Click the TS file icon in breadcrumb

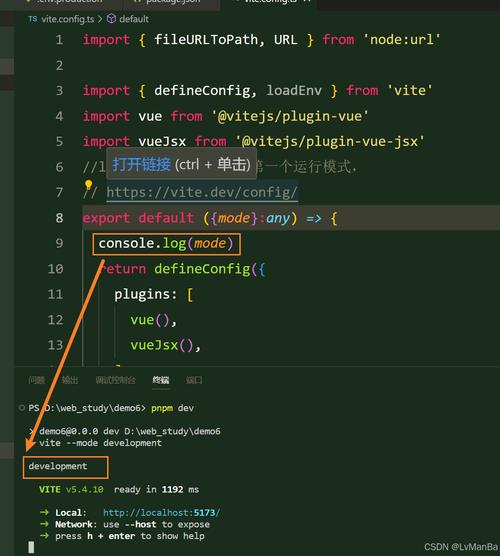point(33,19)
